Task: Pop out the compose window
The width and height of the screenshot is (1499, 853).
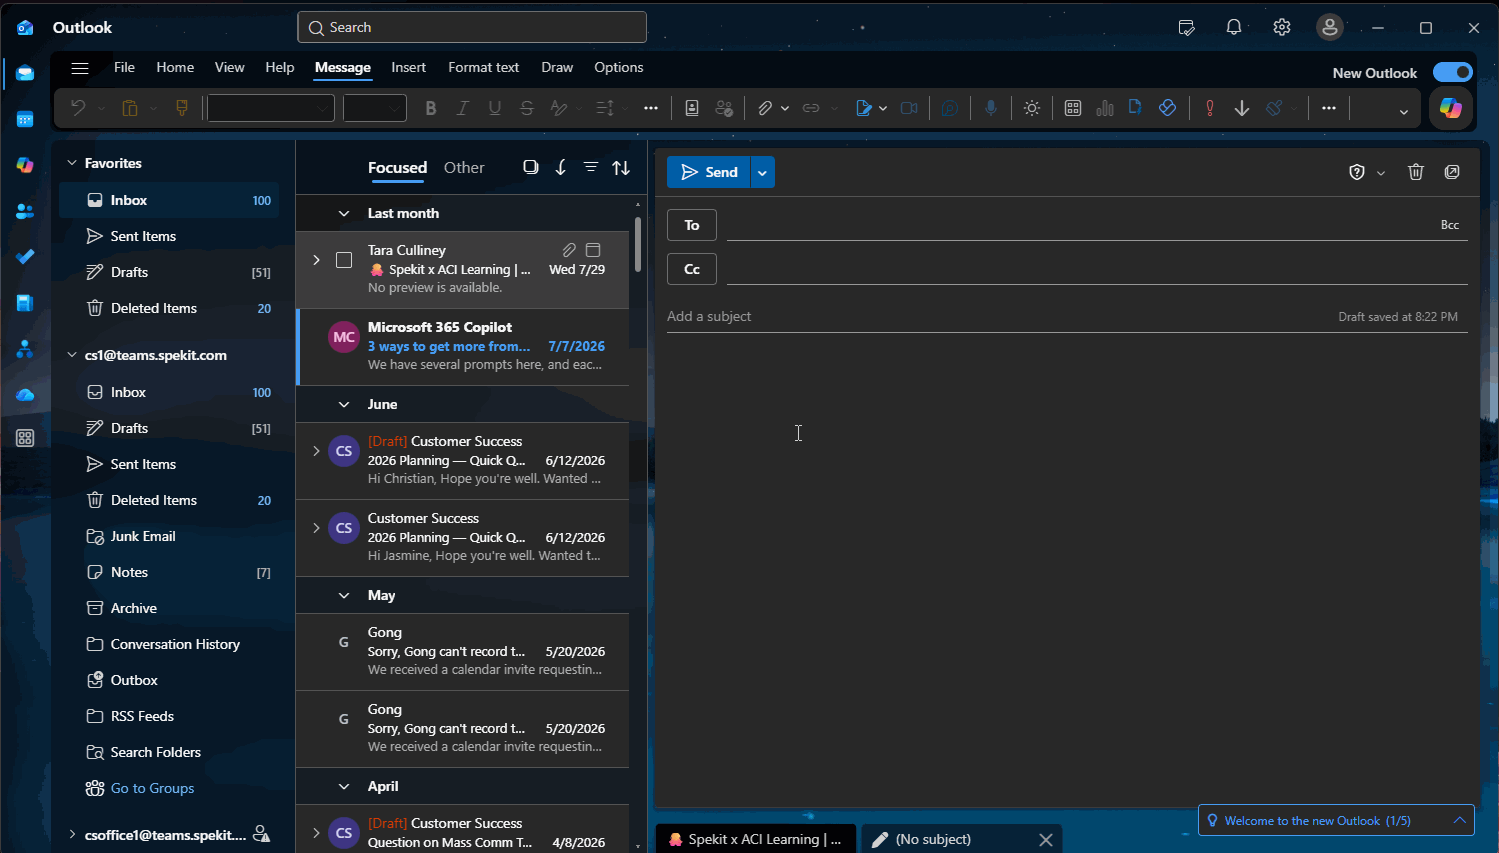Action: click(x=1452, y=172)
